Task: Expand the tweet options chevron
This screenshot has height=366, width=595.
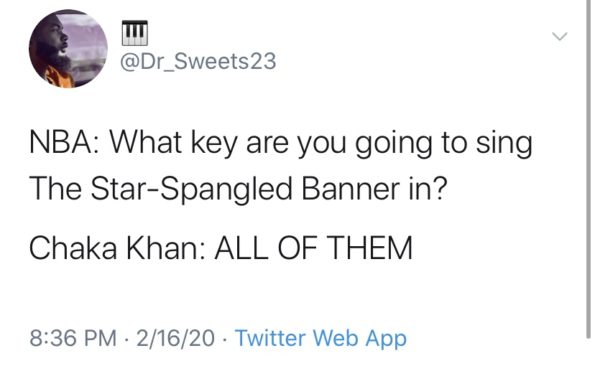Action: (x=560, y=36)
